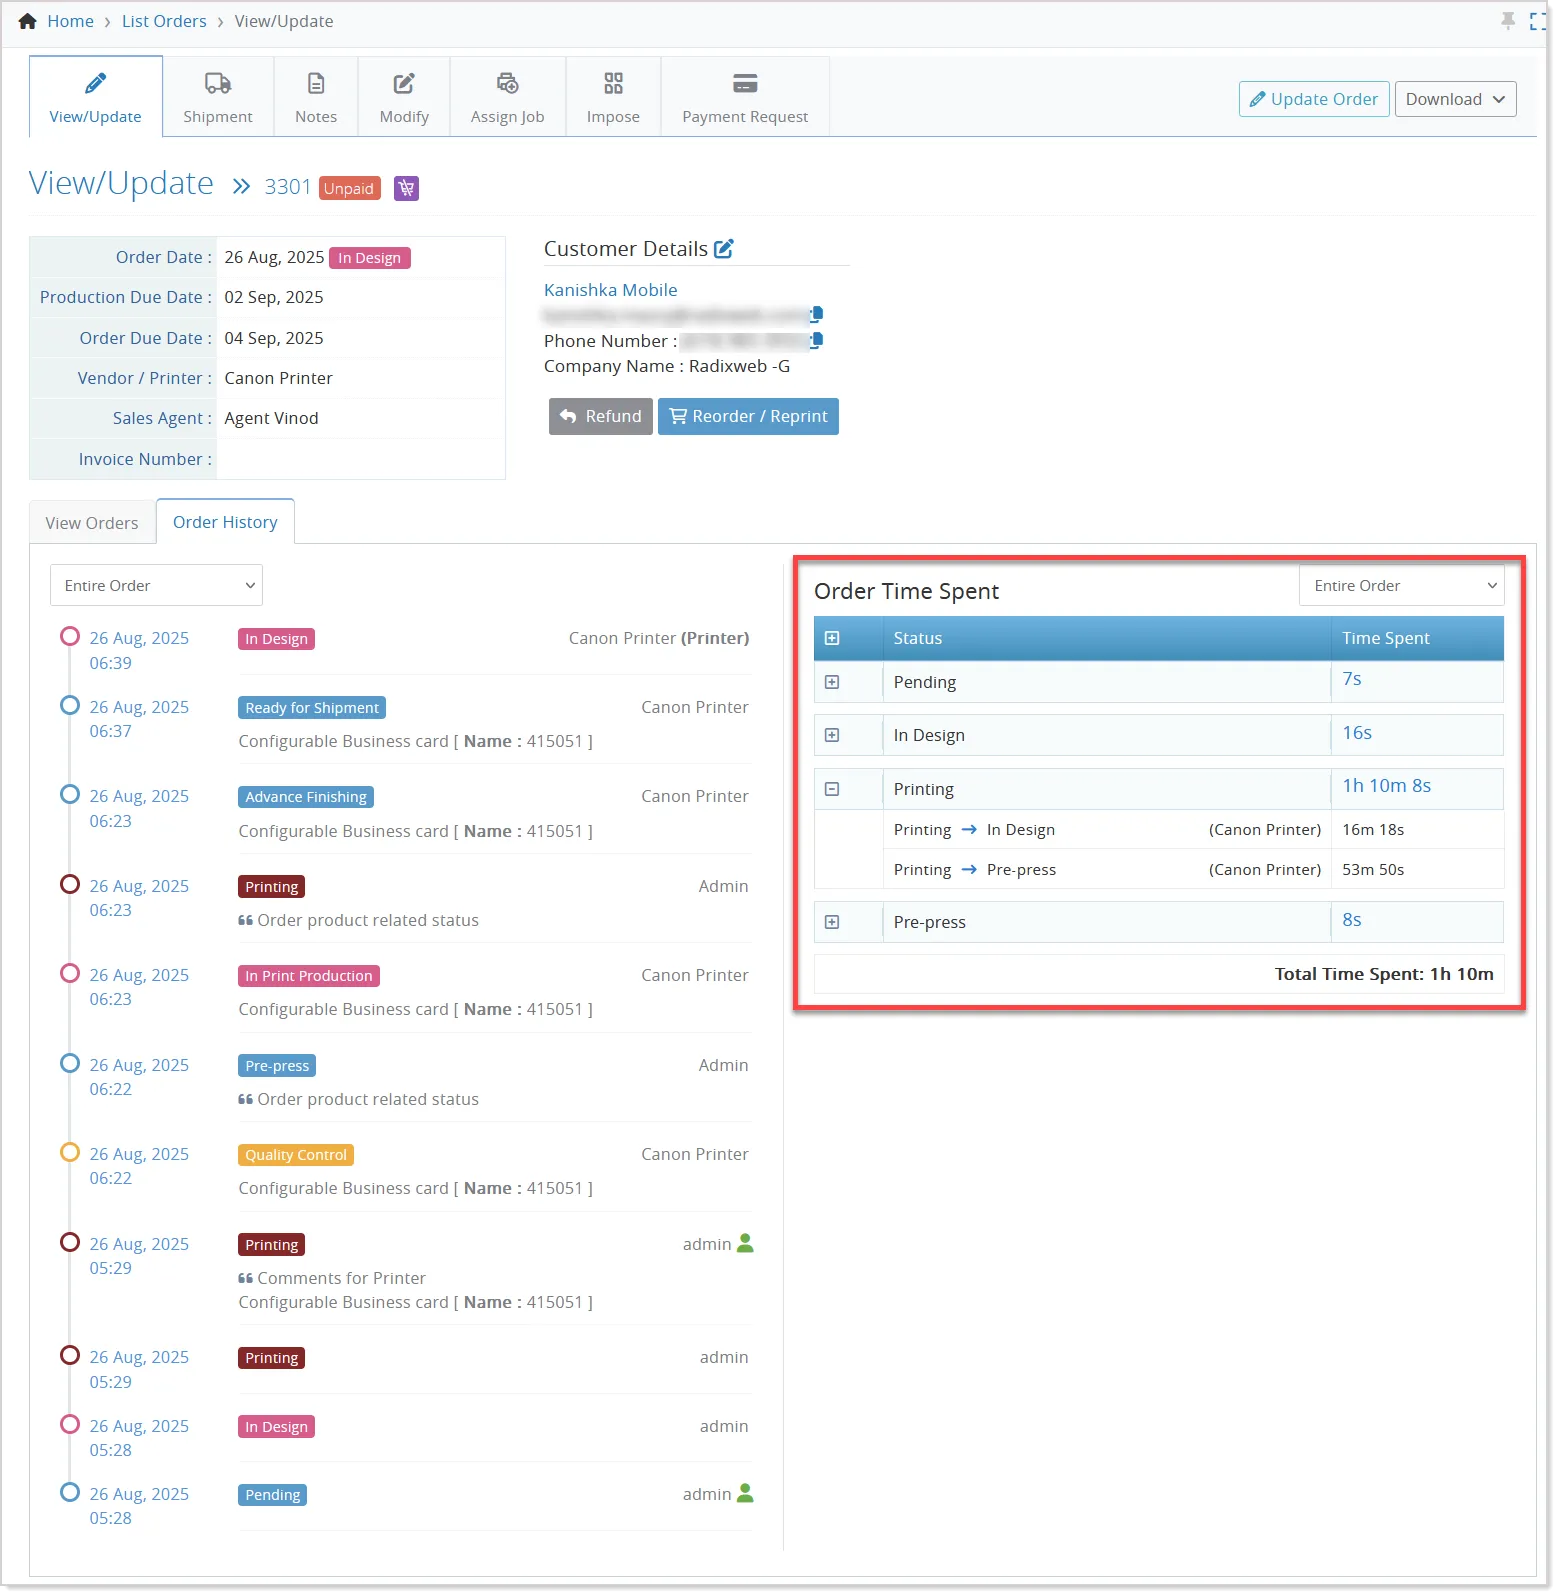Click the In Print Production status label

point(309,976)
